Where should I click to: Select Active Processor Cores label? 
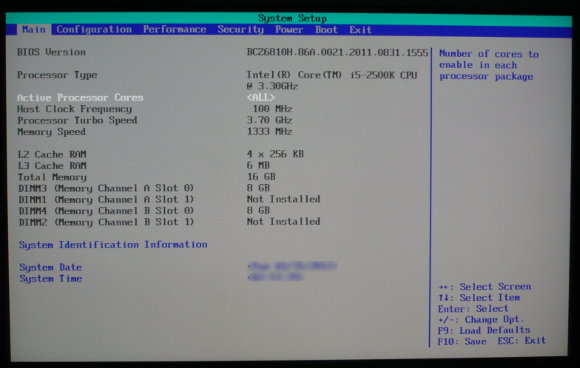80,98
